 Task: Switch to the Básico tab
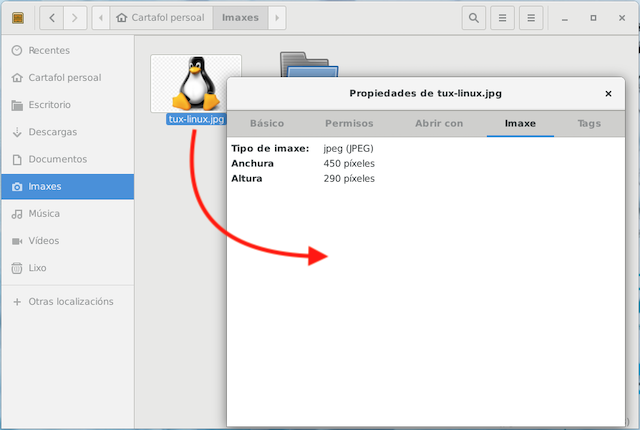click(x=267, y=123)
